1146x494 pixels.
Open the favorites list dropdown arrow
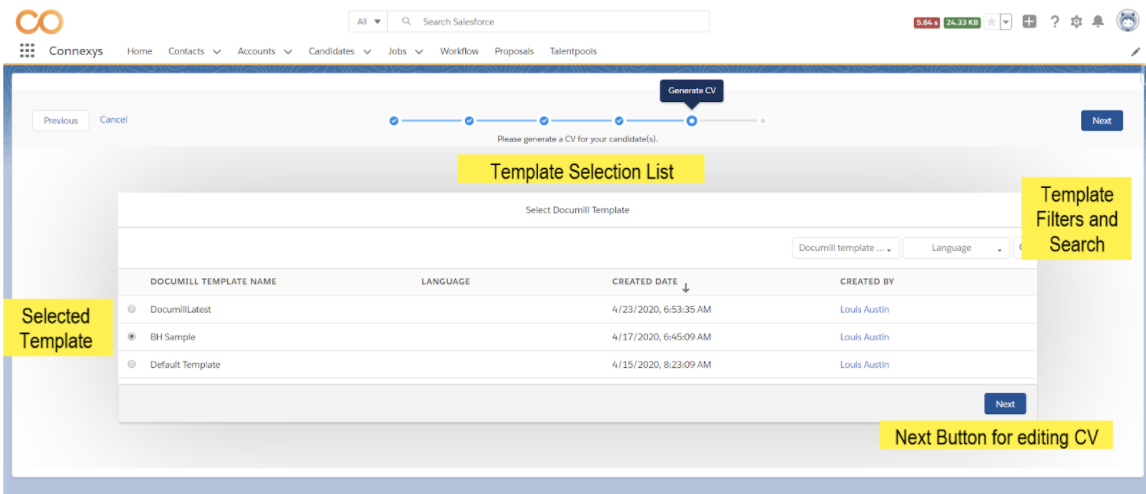(1006, 22)
